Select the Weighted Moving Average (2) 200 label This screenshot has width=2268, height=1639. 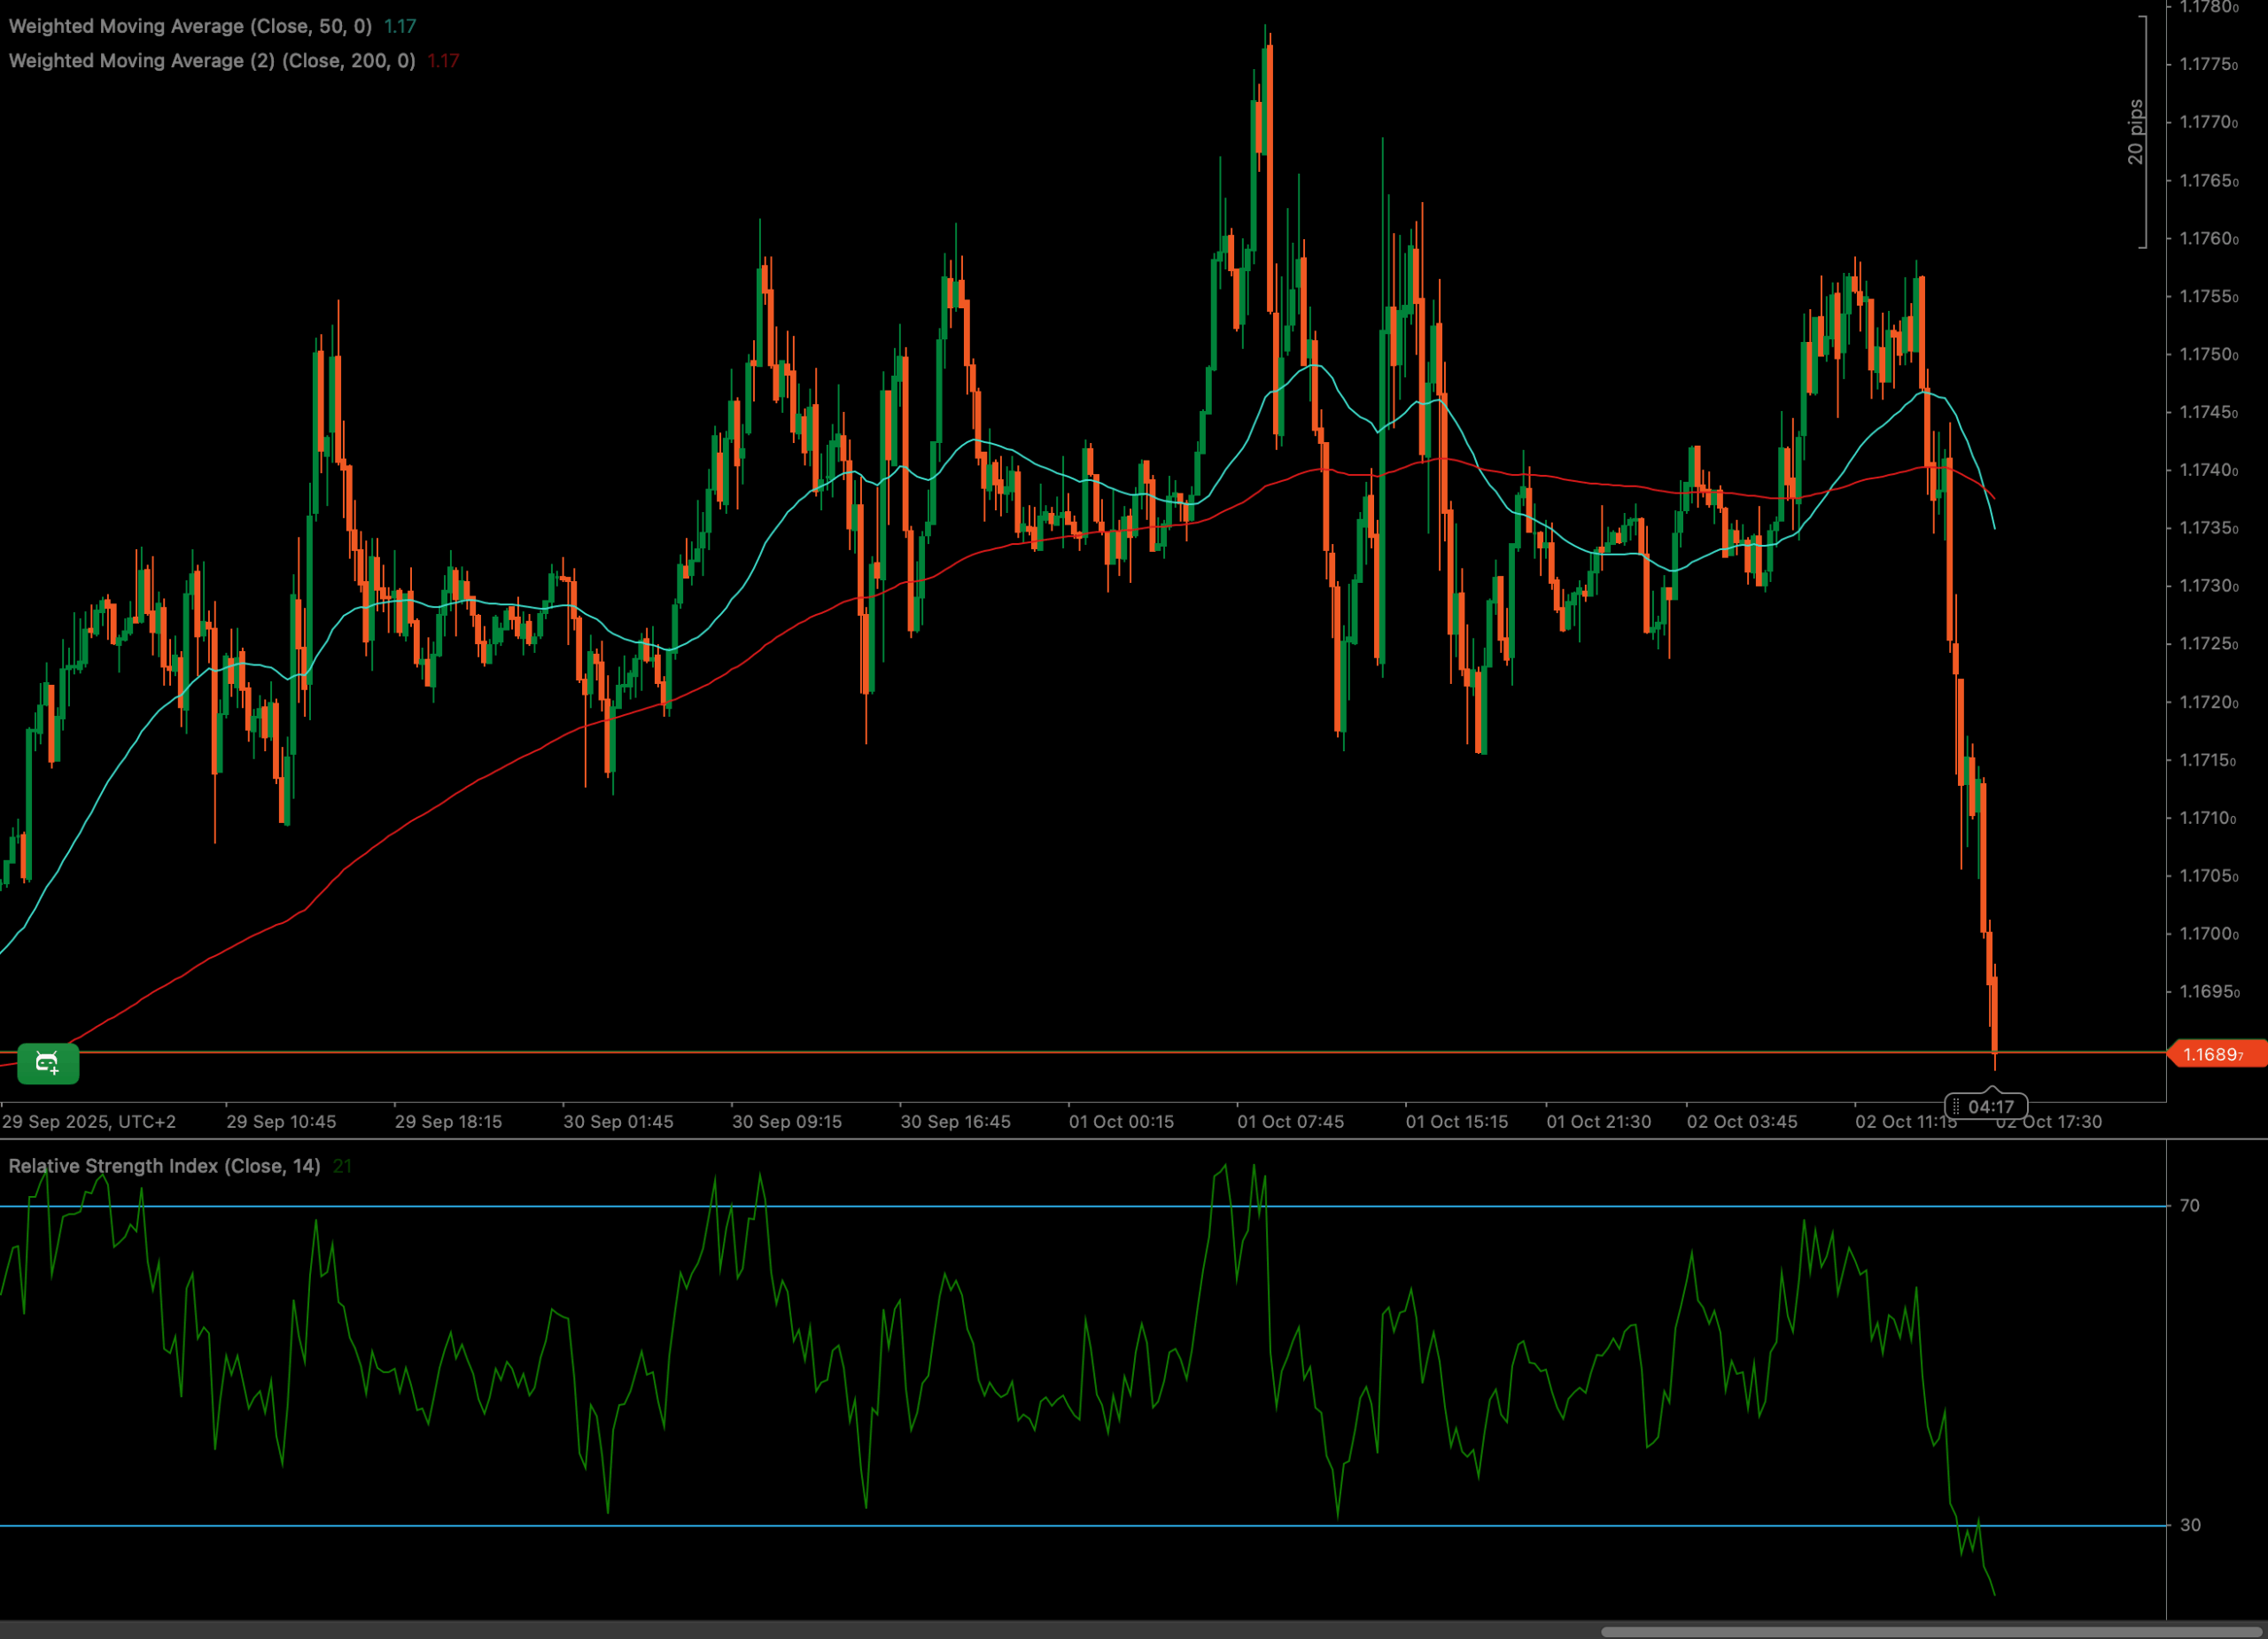(212, 61)
